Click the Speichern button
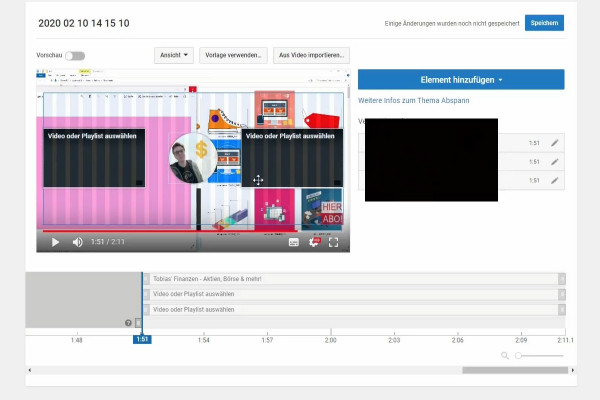Viewport: 600px width, 400px height. (544, 23)
